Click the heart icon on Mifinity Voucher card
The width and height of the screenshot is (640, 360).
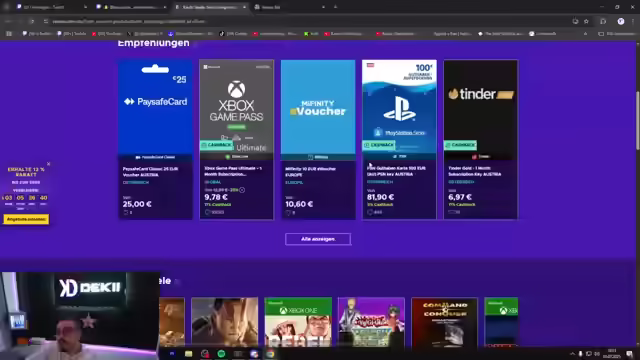(288, 213)
